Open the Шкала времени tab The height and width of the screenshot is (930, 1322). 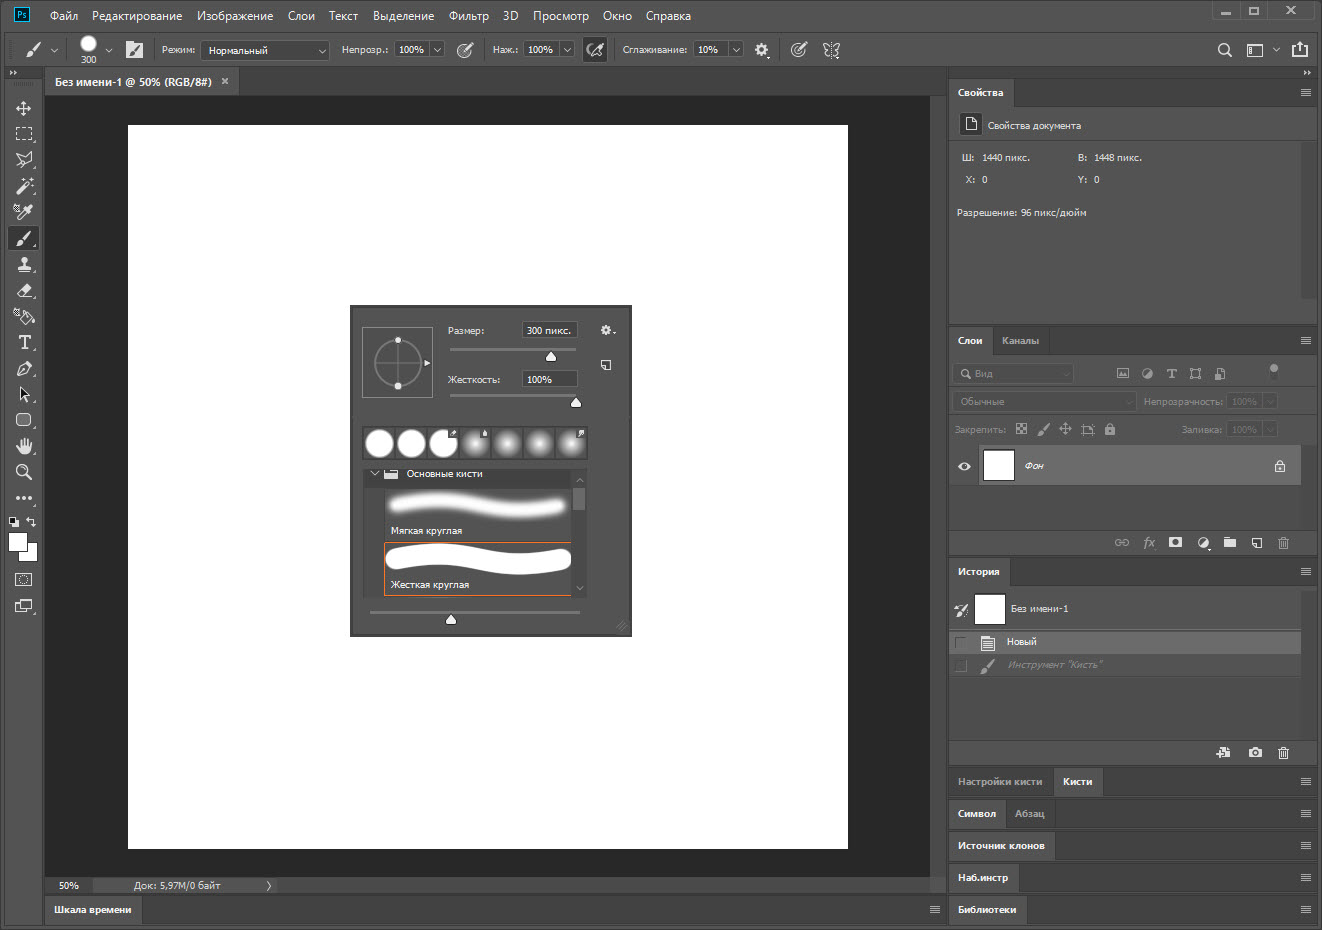[93, 910]
